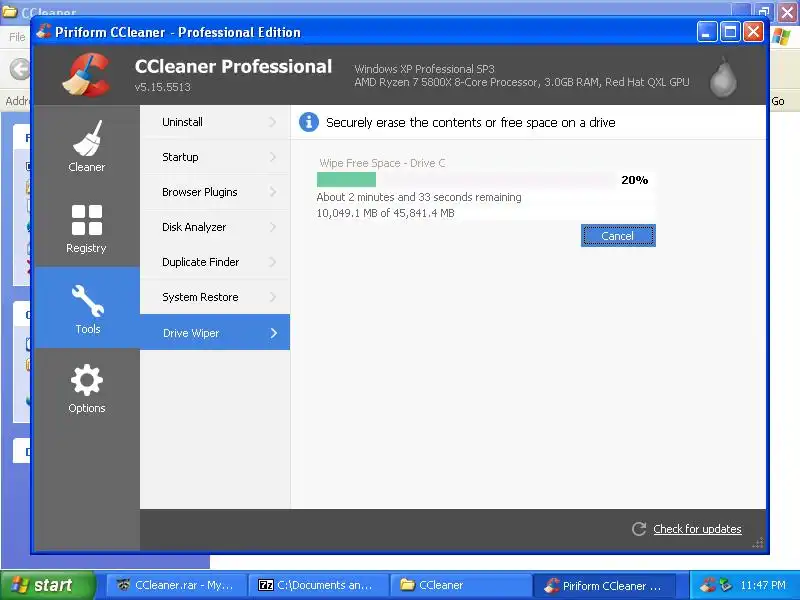Viewport: 800px width, 600px height.
Task: Click the chevron next to Uninstall
Action: click(x=273, y=122)
